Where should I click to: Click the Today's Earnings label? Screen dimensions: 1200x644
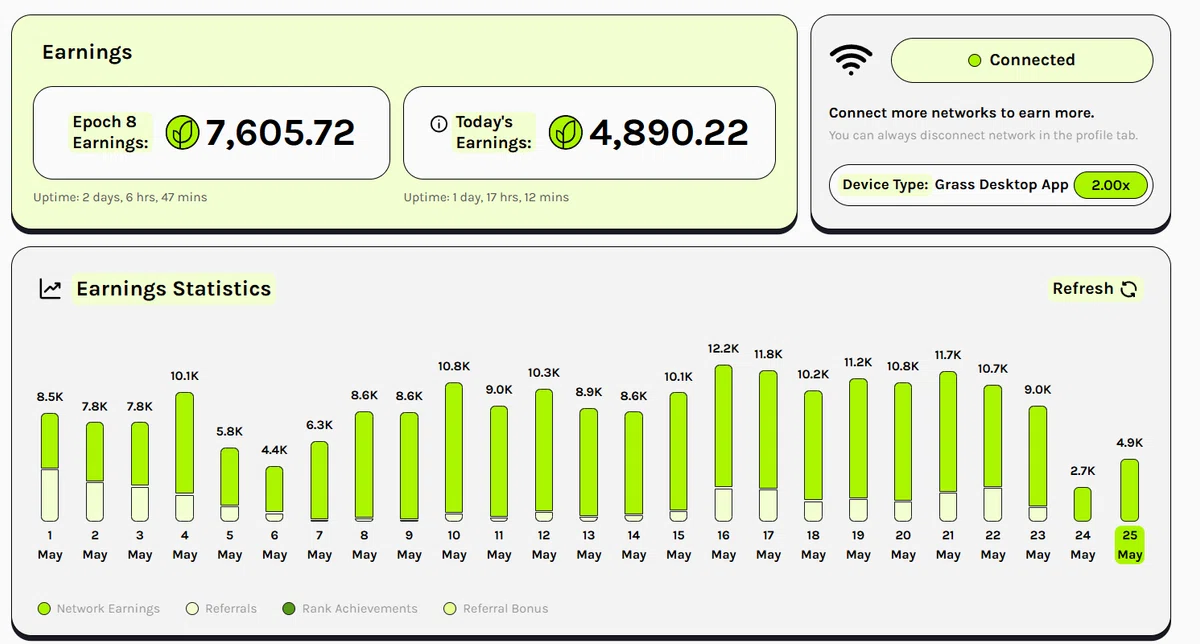[x=493, y=132]
